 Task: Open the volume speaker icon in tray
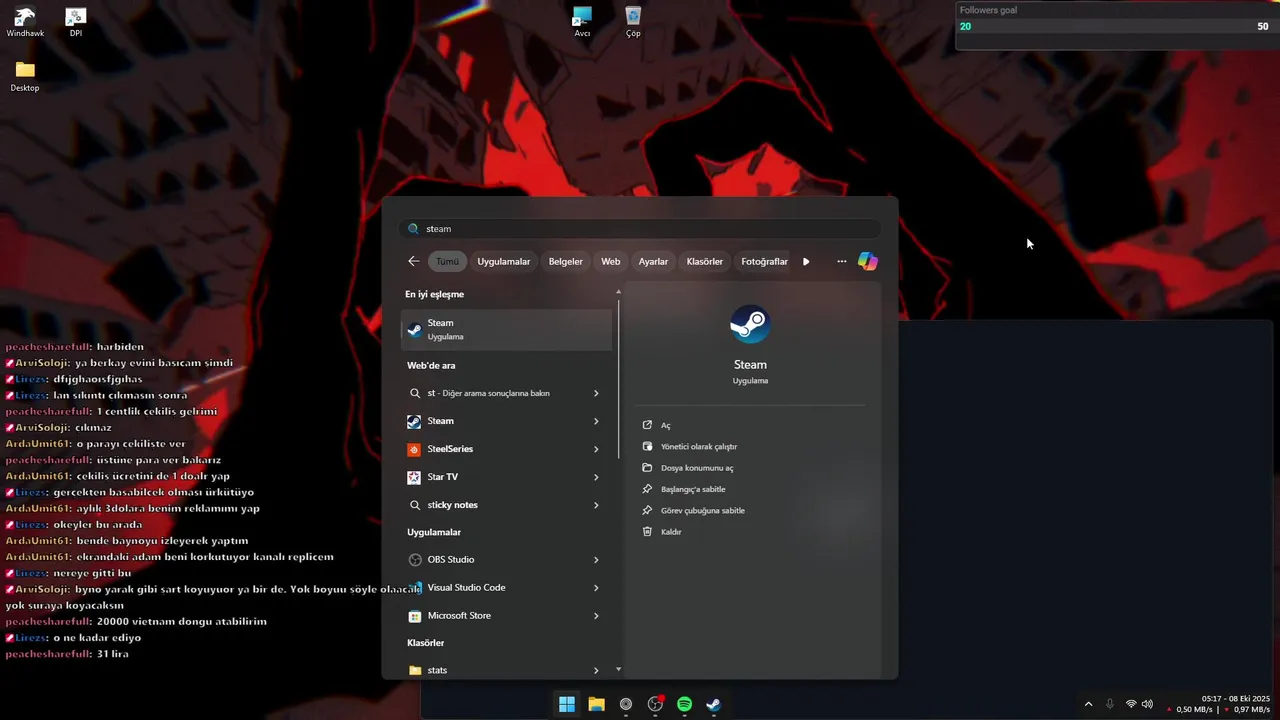[1147, 704]
